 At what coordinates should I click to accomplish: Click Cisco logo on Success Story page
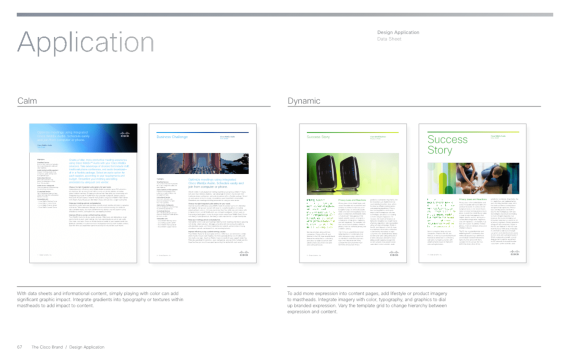click(x=514, y=252)
